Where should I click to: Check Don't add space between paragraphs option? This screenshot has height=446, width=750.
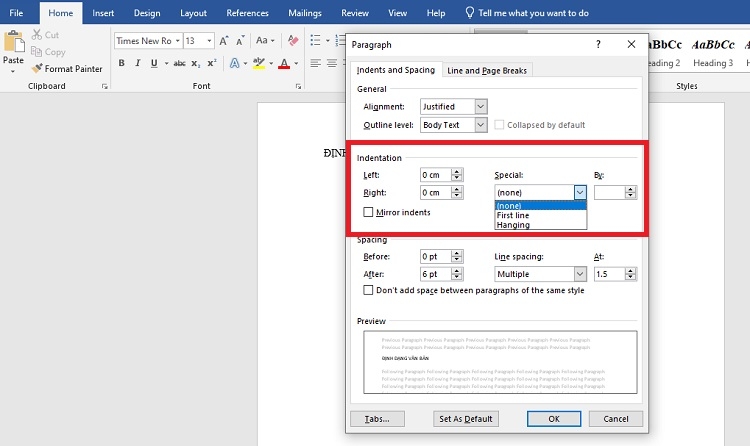pyautogui.click(x=369, y=290)
